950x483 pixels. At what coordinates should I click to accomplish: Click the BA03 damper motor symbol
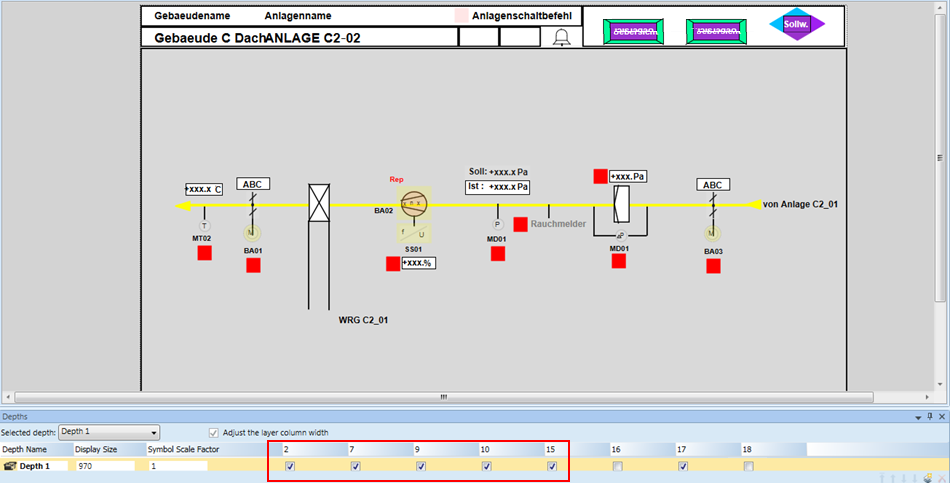712,232
